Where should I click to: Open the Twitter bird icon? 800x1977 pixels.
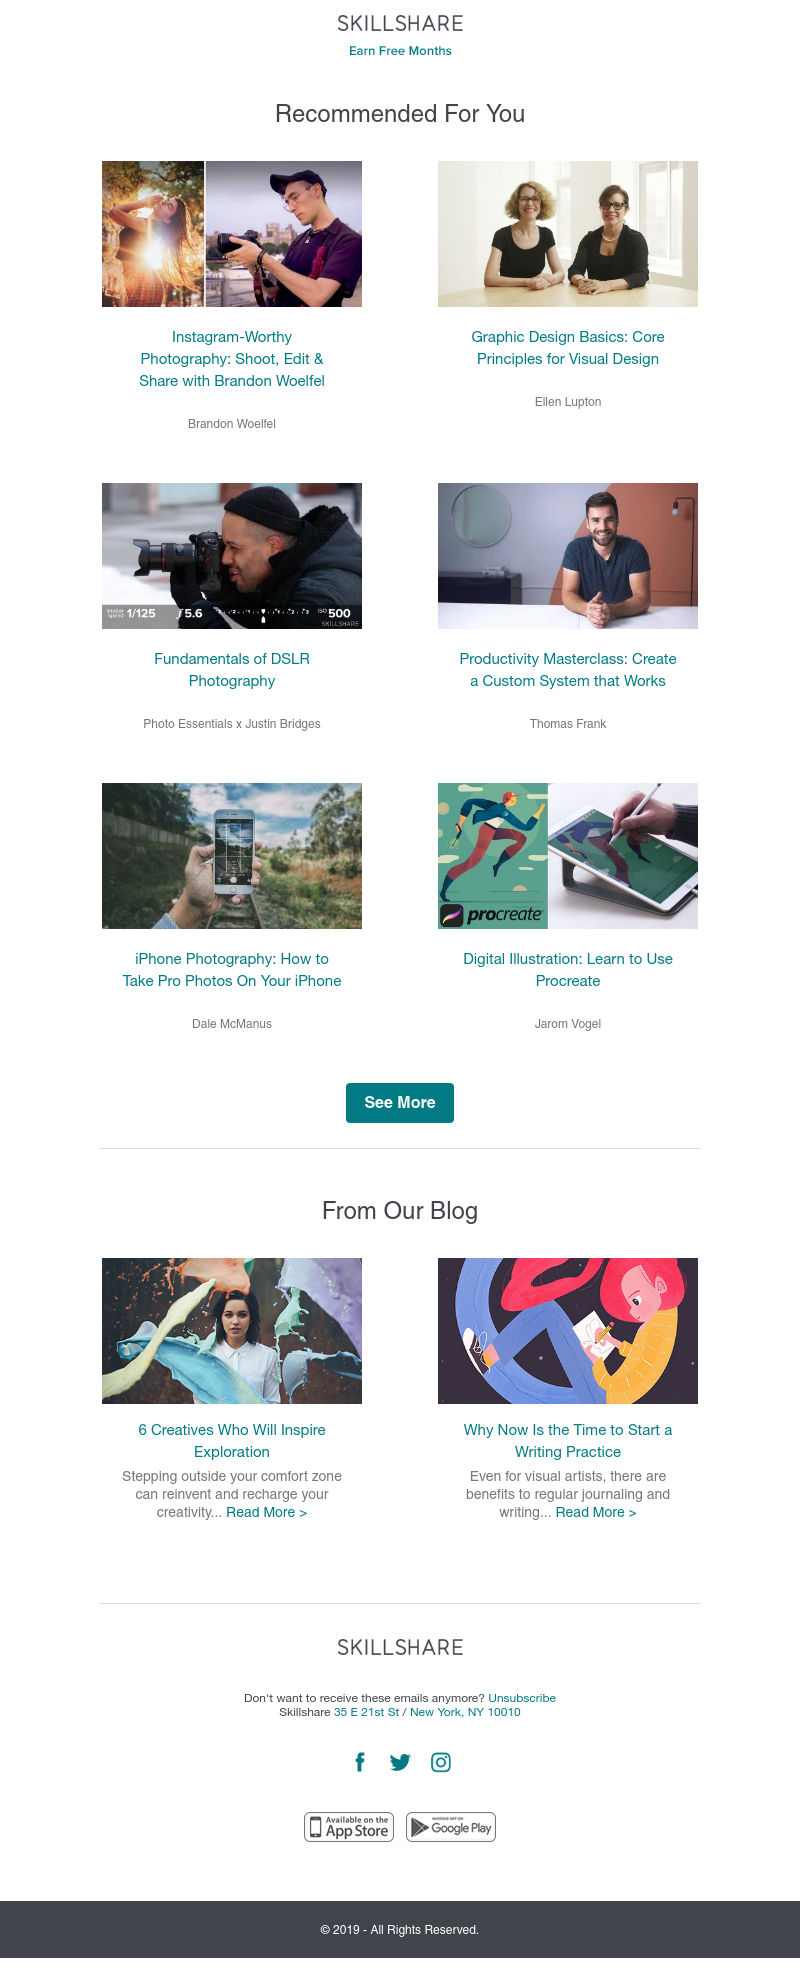400,1762
